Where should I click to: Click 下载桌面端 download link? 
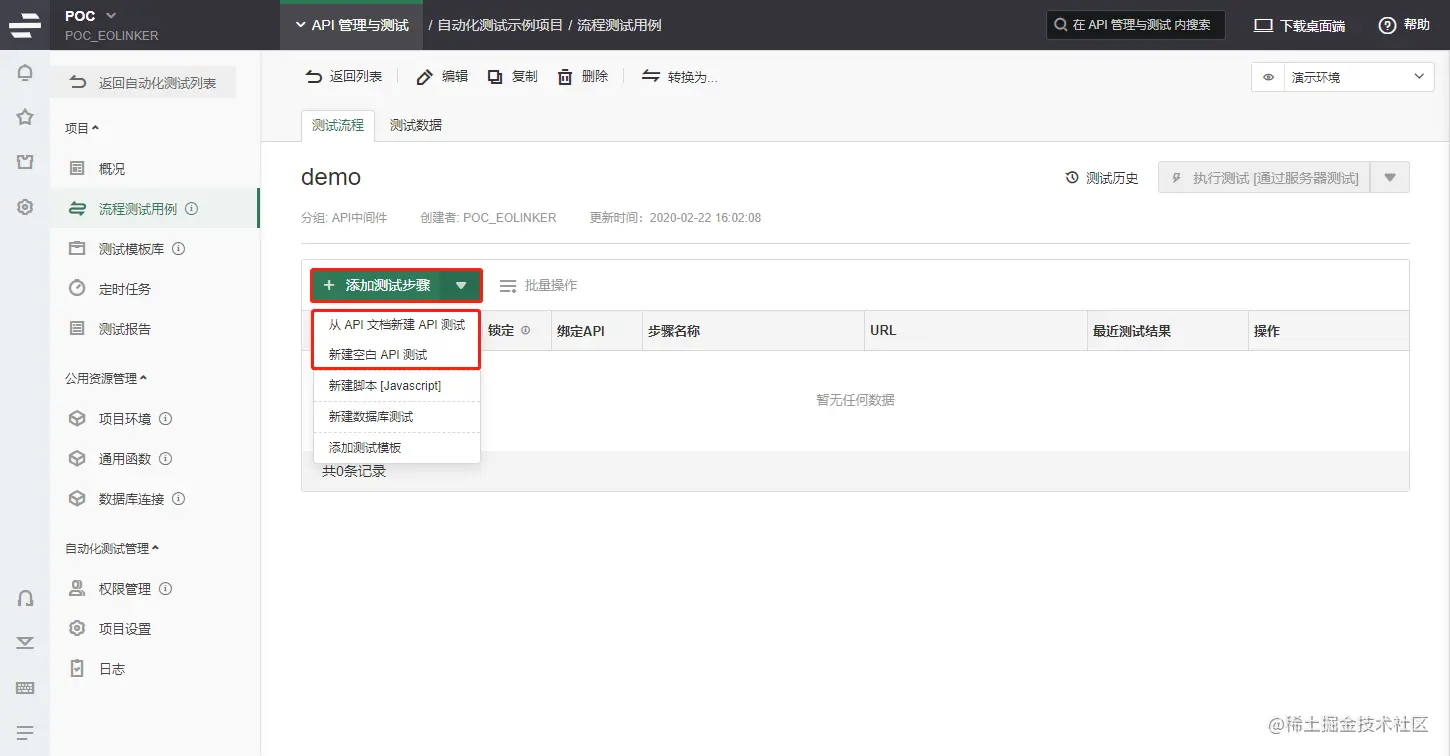pos(1300,25)
